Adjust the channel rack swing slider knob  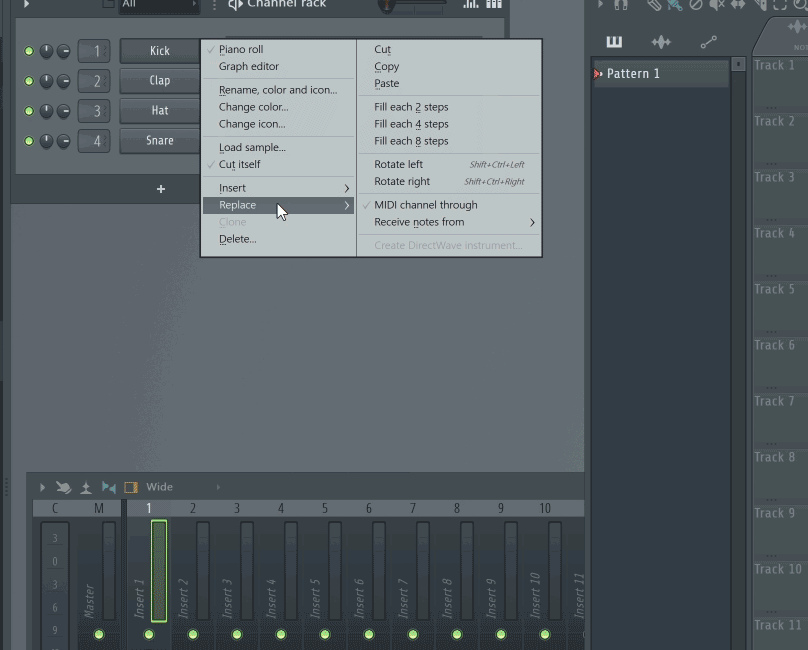click(x=386, y=6)
